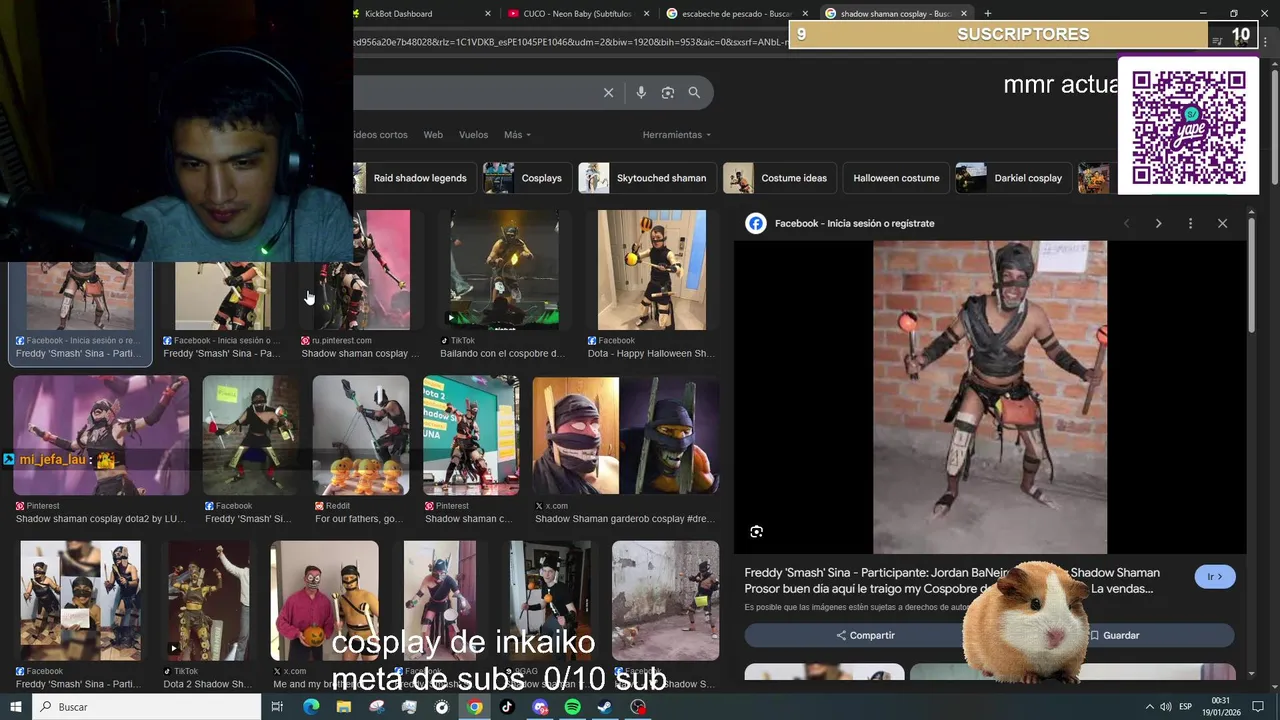Open Pinterest cosplay dota2 by LU result
The width and height of the screenshot is (1280, 720).
click(101, 451)
